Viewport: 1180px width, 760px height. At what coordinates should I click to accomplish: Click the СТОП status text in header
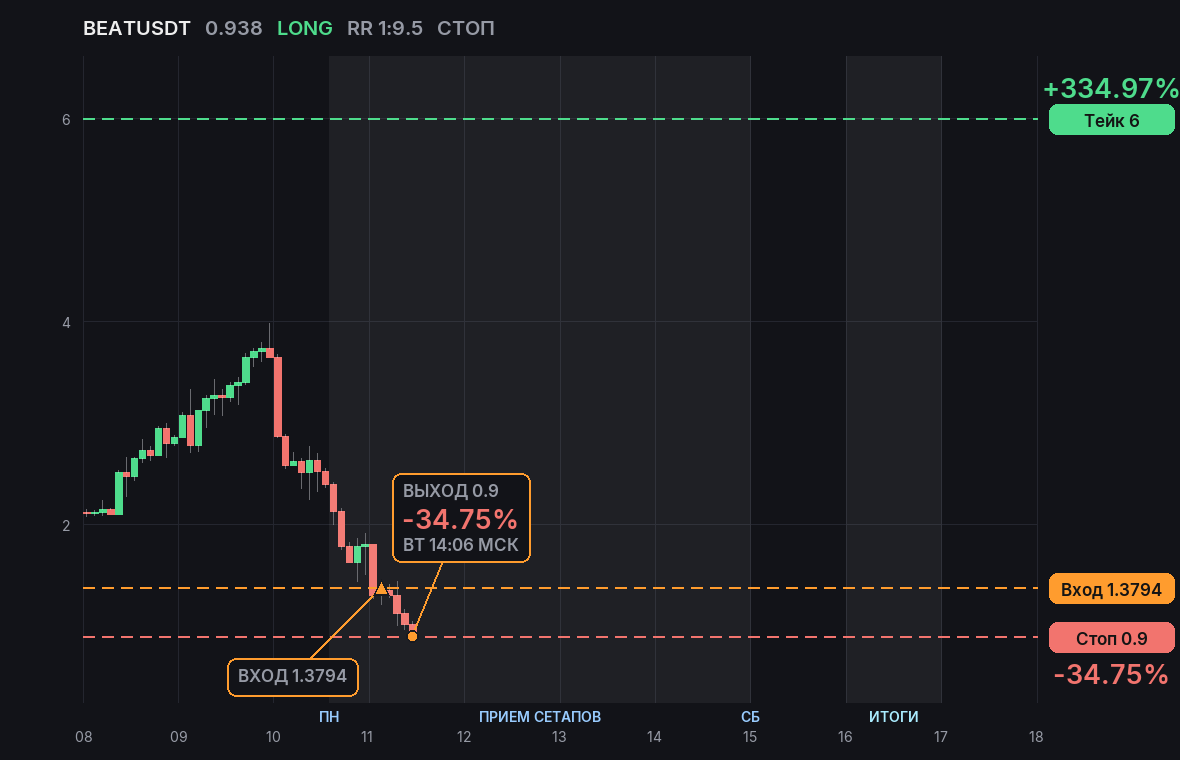point(466,29)
